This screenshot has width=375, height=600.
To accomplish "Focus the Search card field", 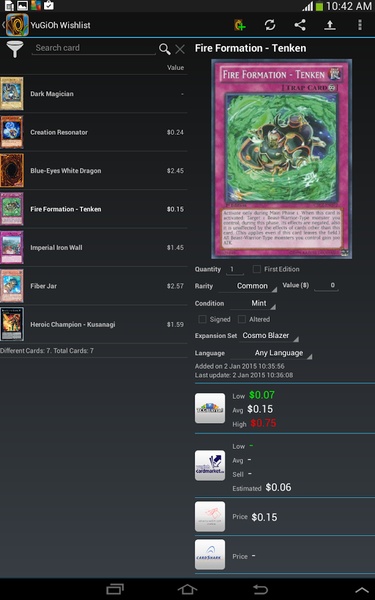I will click(x=94, y=48).
